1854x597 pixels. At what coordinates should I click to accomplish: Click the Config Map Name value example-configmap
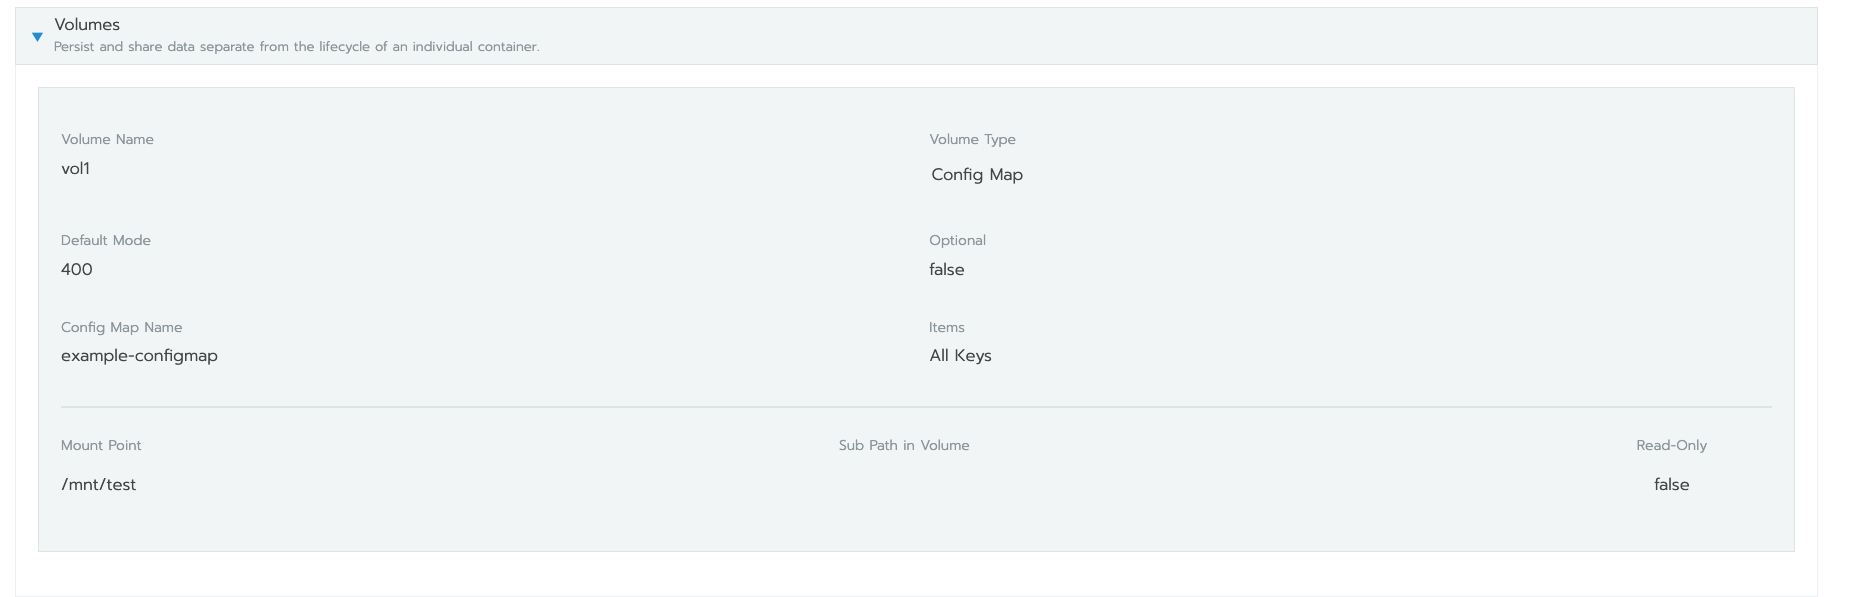pyautogui.click(x=139, y=355)
